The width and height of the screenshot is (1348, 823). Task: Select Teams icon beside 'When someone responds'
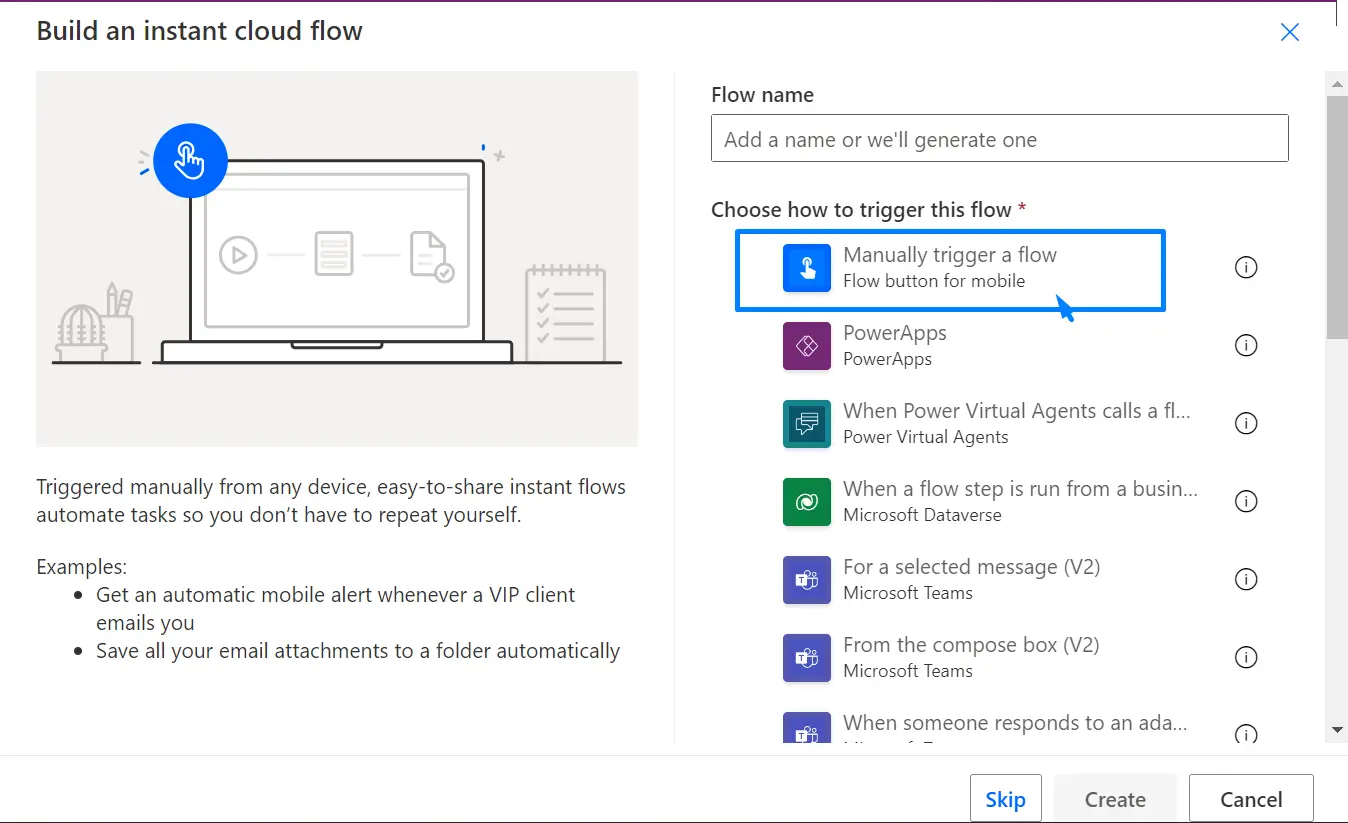[x=807, y=727]
